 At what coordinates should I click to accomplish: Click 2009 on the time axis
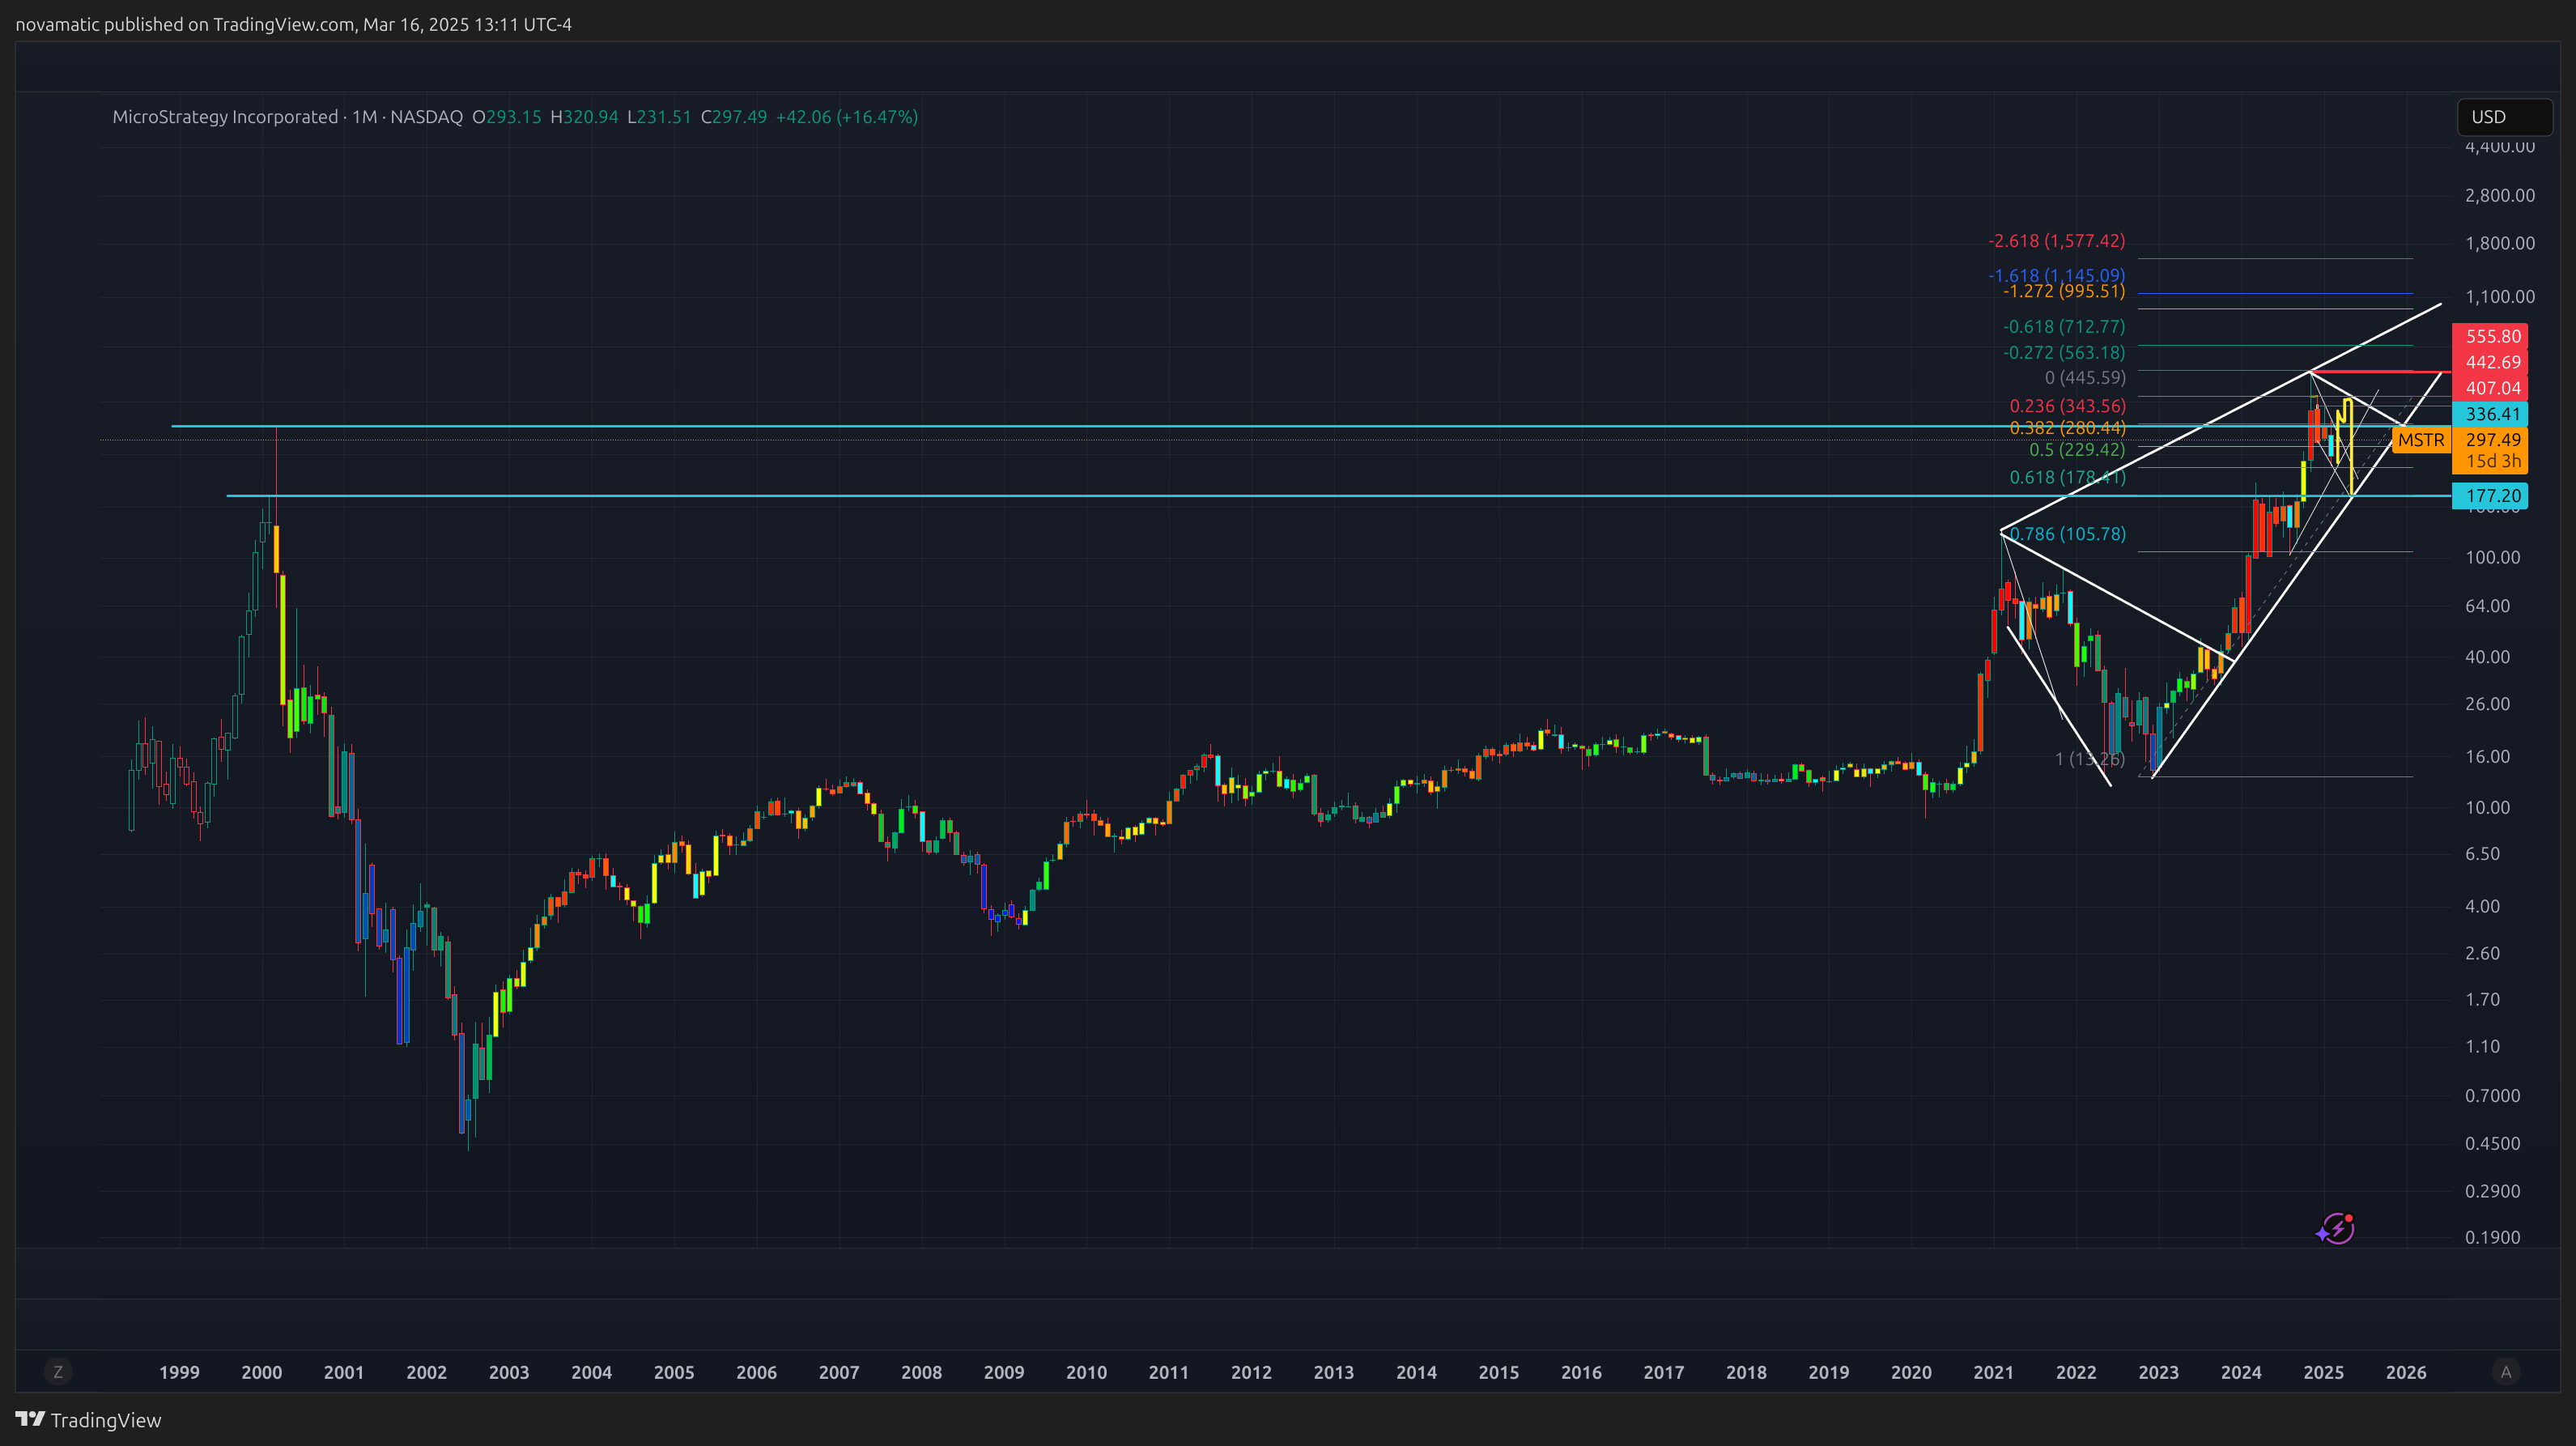tap(1004, 1373)
